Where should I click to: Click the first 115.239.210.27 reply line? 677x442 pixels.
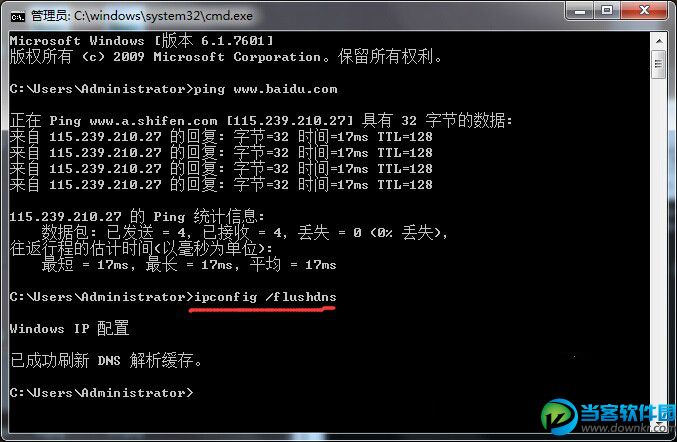(x=221, y=137)
